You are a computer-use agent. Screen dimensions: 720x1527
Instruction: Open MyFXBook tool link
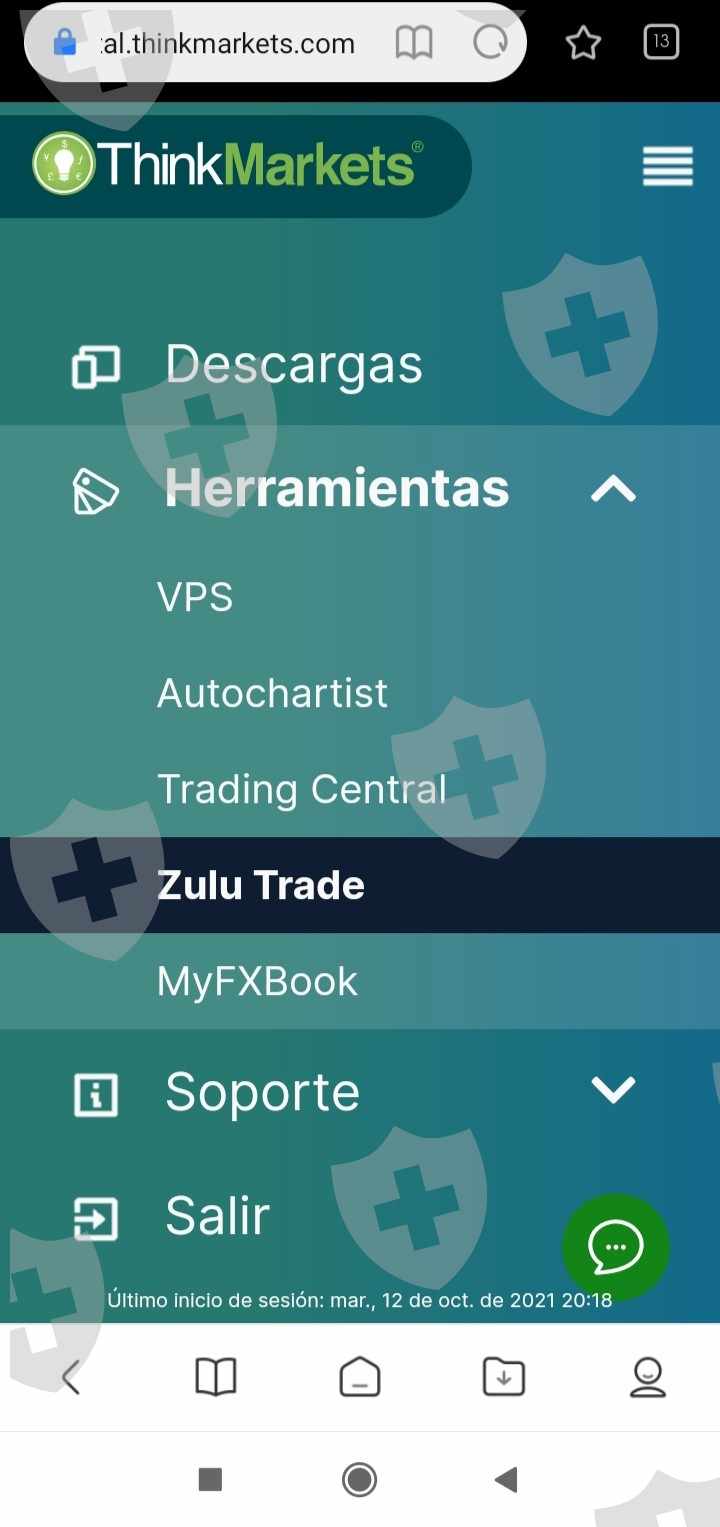(360, 981)
